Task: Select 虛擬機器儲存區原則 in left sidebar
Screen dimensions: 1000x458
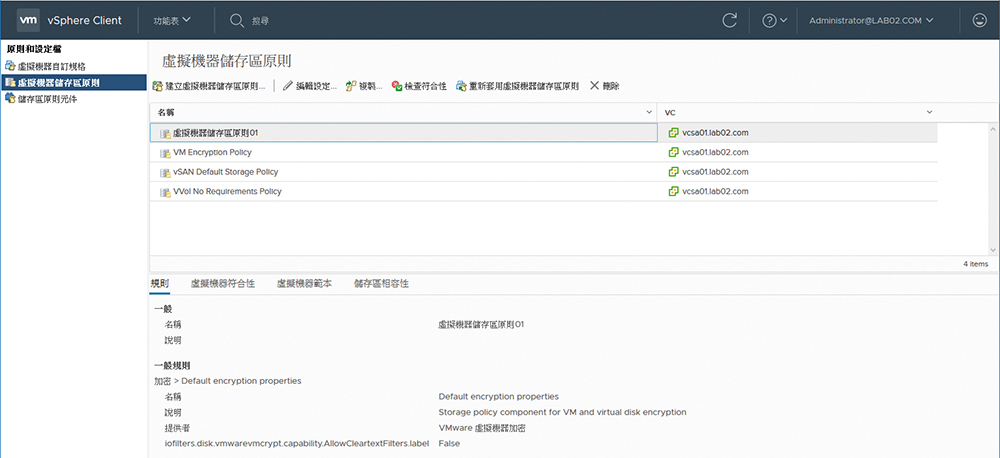Action: tap(73, 82)
